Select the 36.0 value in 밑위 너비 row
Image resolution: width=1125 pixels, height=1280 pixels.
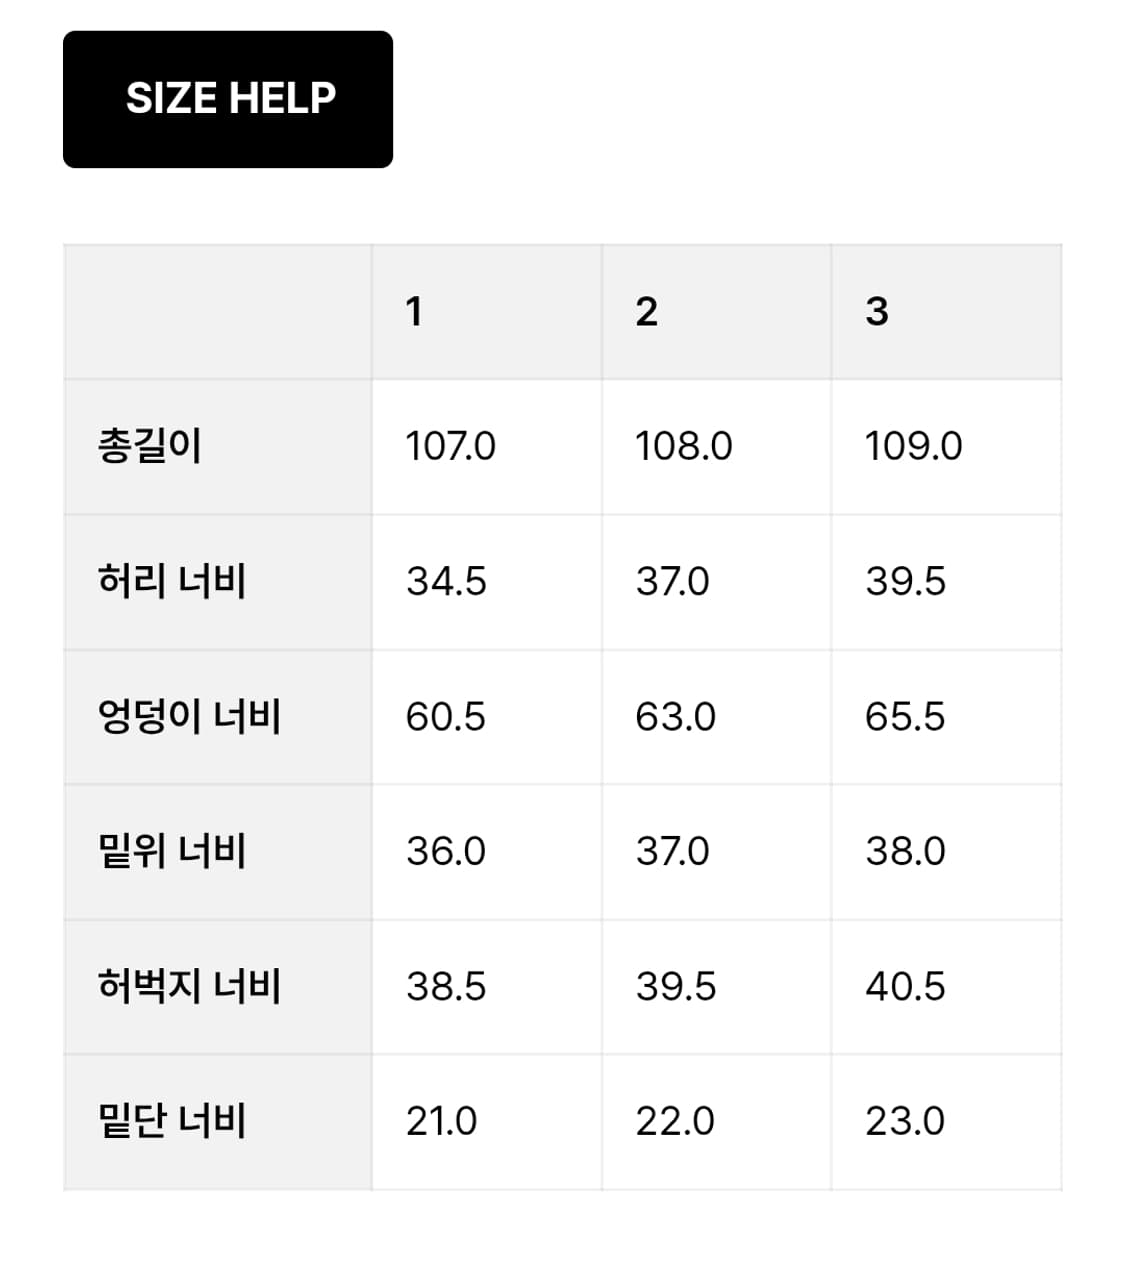pos(446,851)
